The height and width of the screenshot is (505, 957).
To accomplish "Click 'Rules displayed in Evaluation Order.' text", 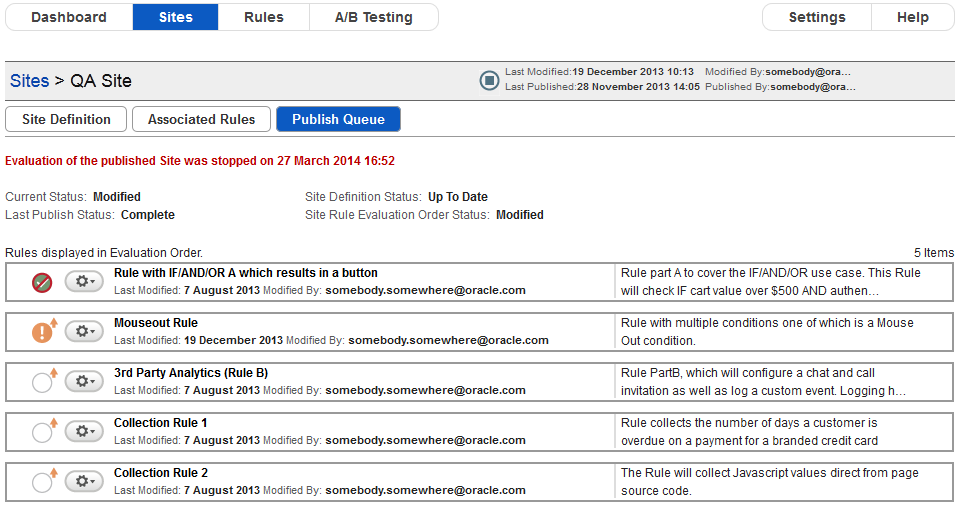I will [104, 253].
